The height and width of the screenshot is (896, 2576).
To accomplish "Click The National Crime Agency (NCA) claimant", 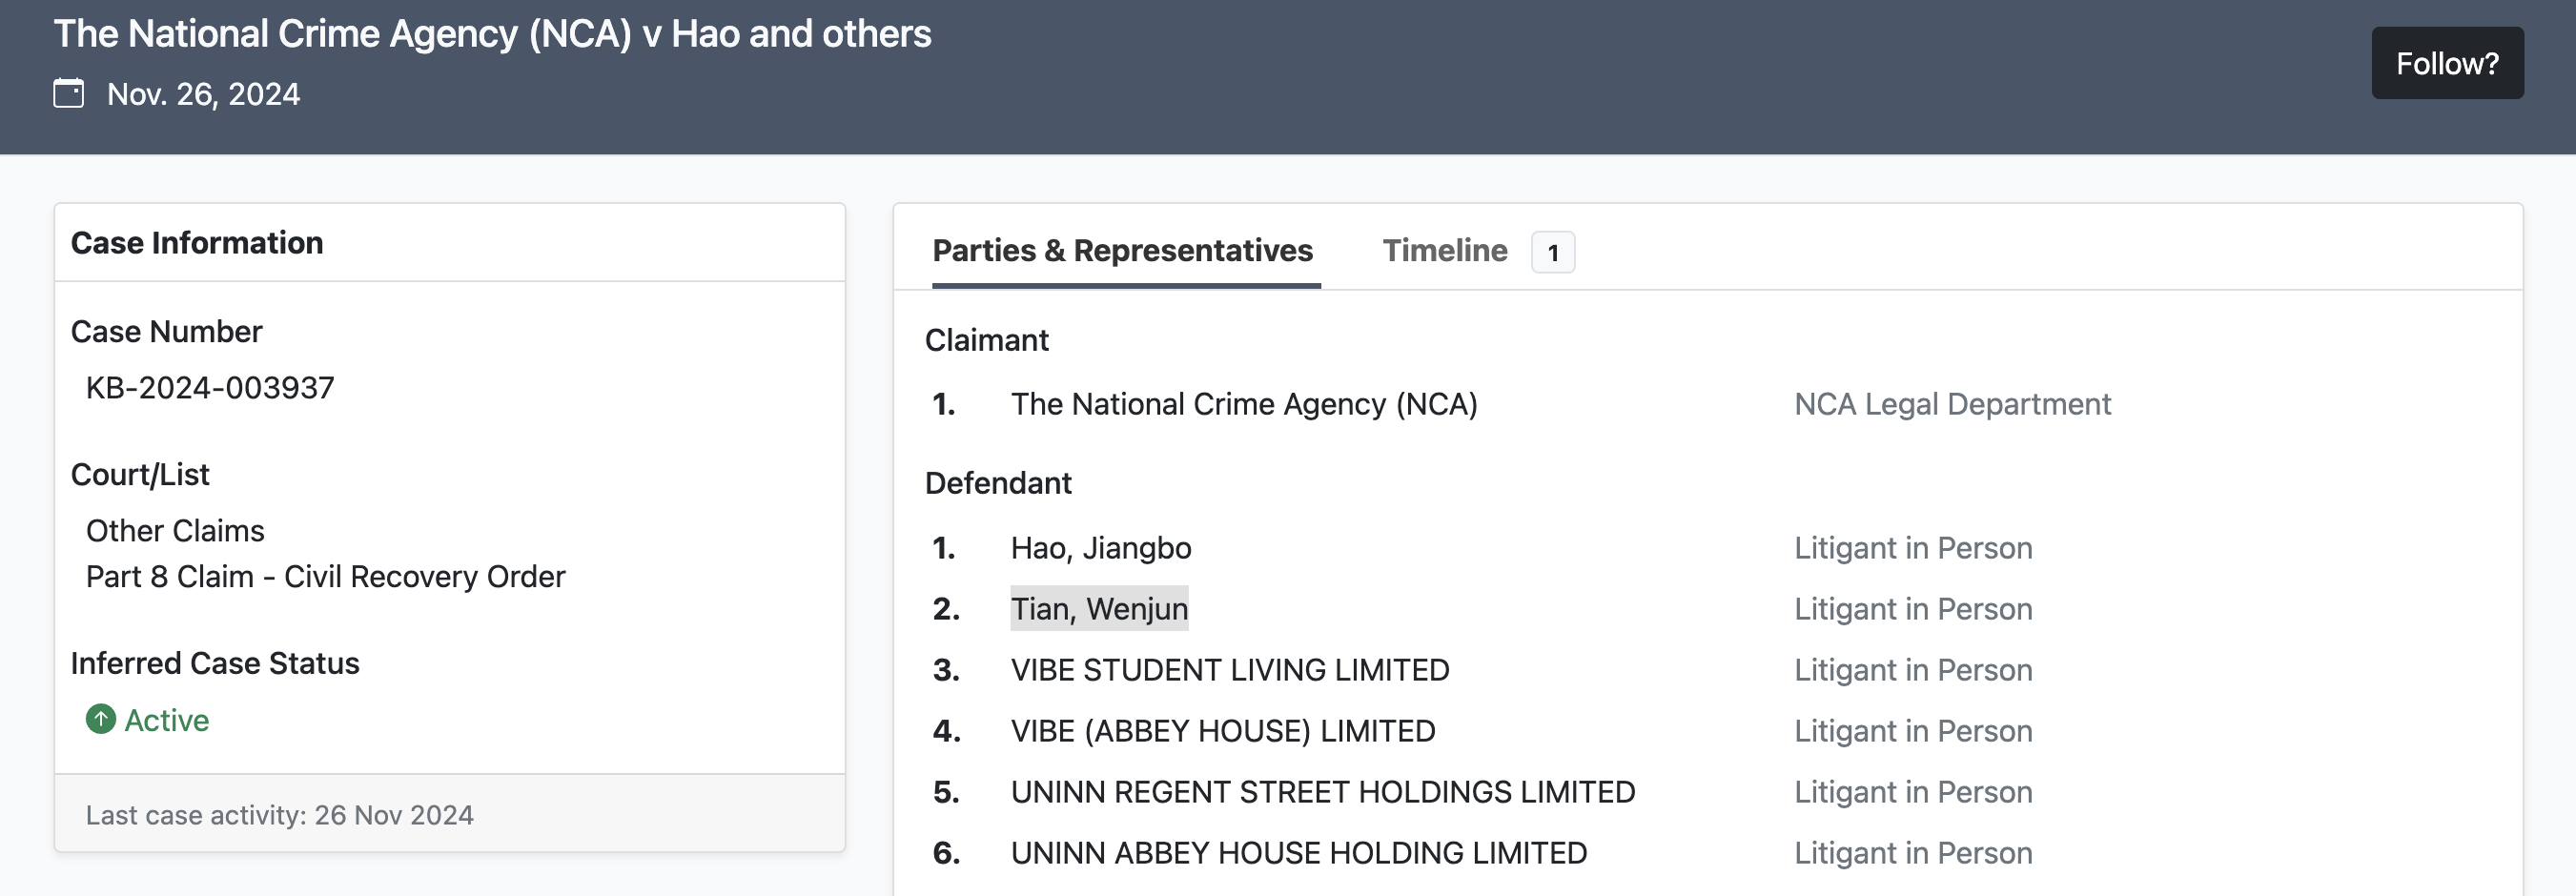I will (1243, 404).
